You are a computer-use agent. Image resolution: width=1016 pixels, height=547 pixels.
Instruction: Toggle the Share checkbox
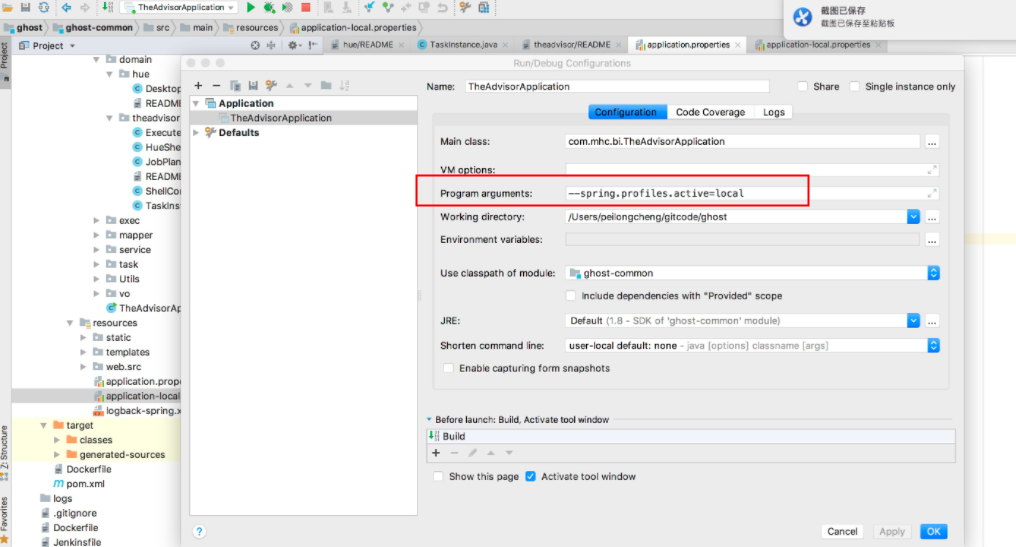pos(803,86)
